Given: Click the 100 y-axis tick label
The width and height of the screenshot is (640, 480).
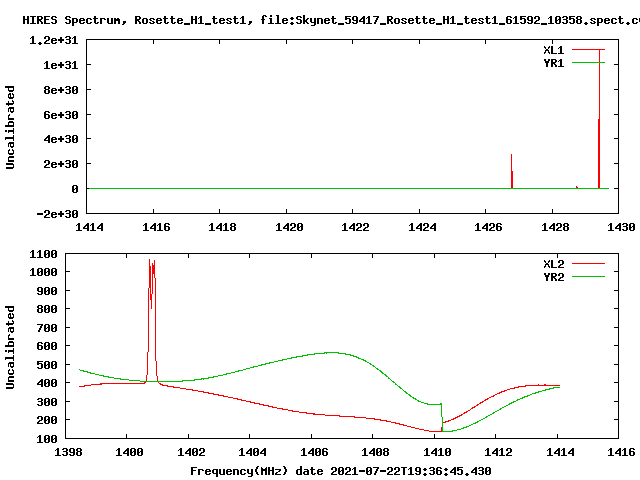Looking at the screenshot, I should 47,439.
